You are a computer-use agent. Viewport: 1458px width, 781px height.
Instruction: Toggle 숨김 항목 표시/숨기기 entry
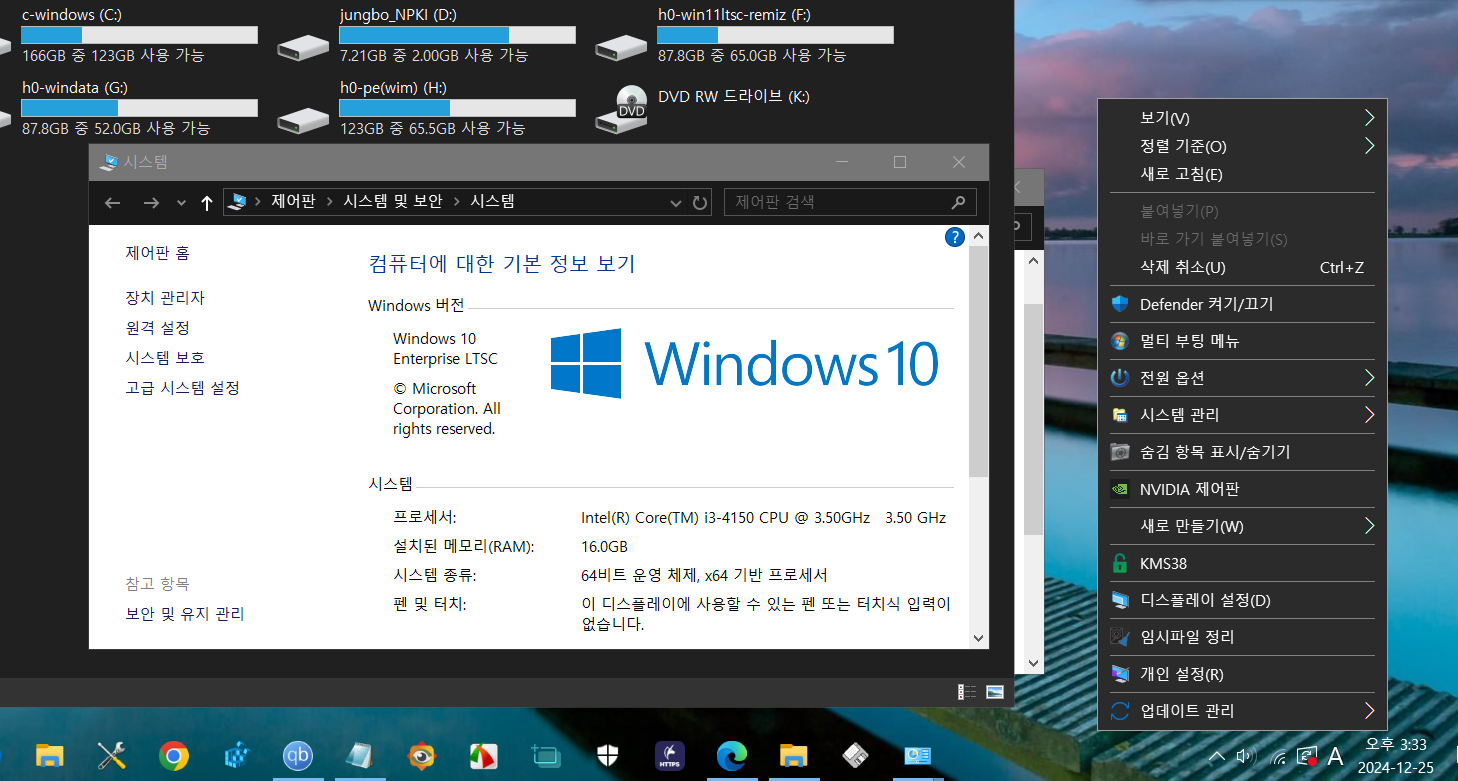[x=1241, y=452]
